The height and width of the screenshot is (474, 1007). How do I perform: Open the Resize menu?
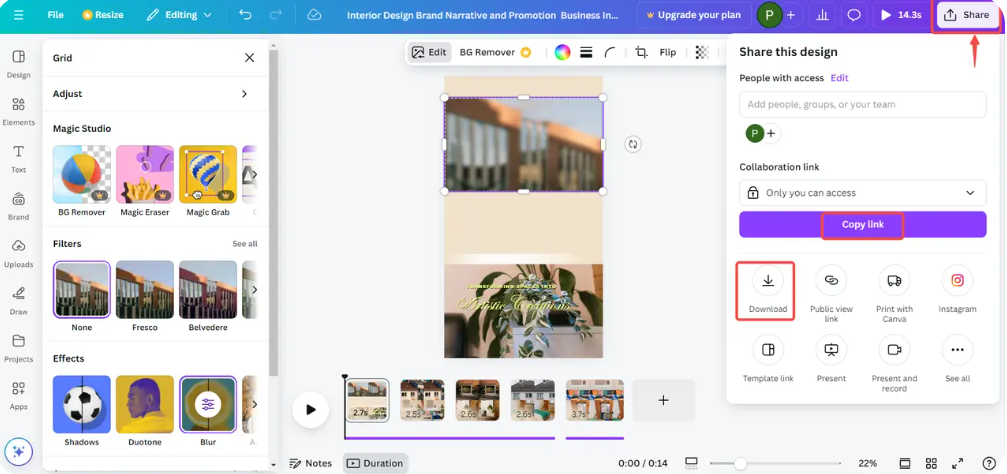105,15
